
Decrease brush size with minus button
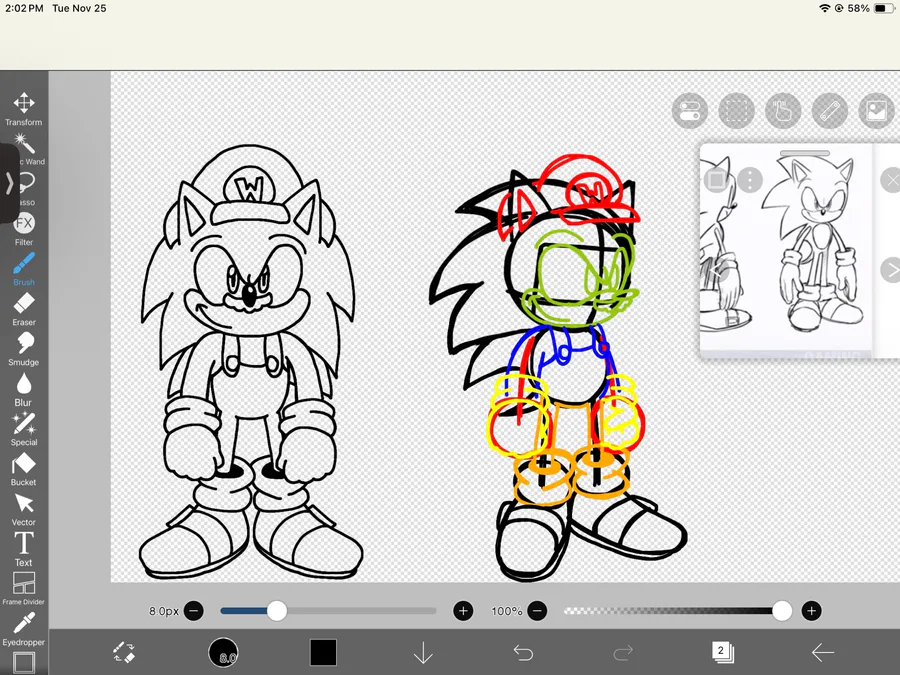pyautogui.click(x=194, y=611)
